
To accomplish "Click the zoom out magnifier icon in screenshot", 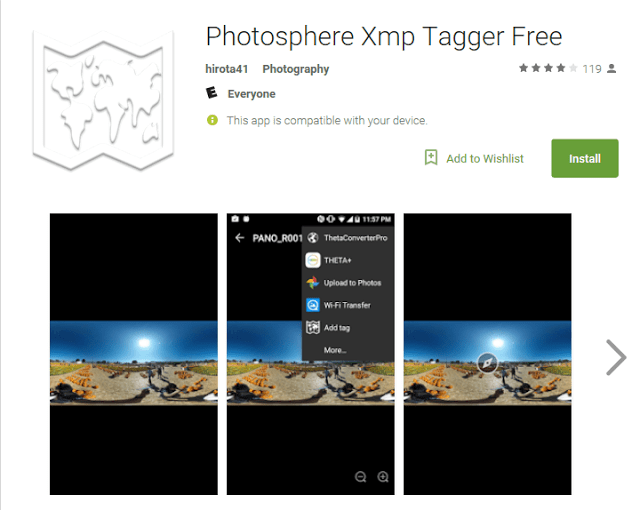I will coord(360,477).
